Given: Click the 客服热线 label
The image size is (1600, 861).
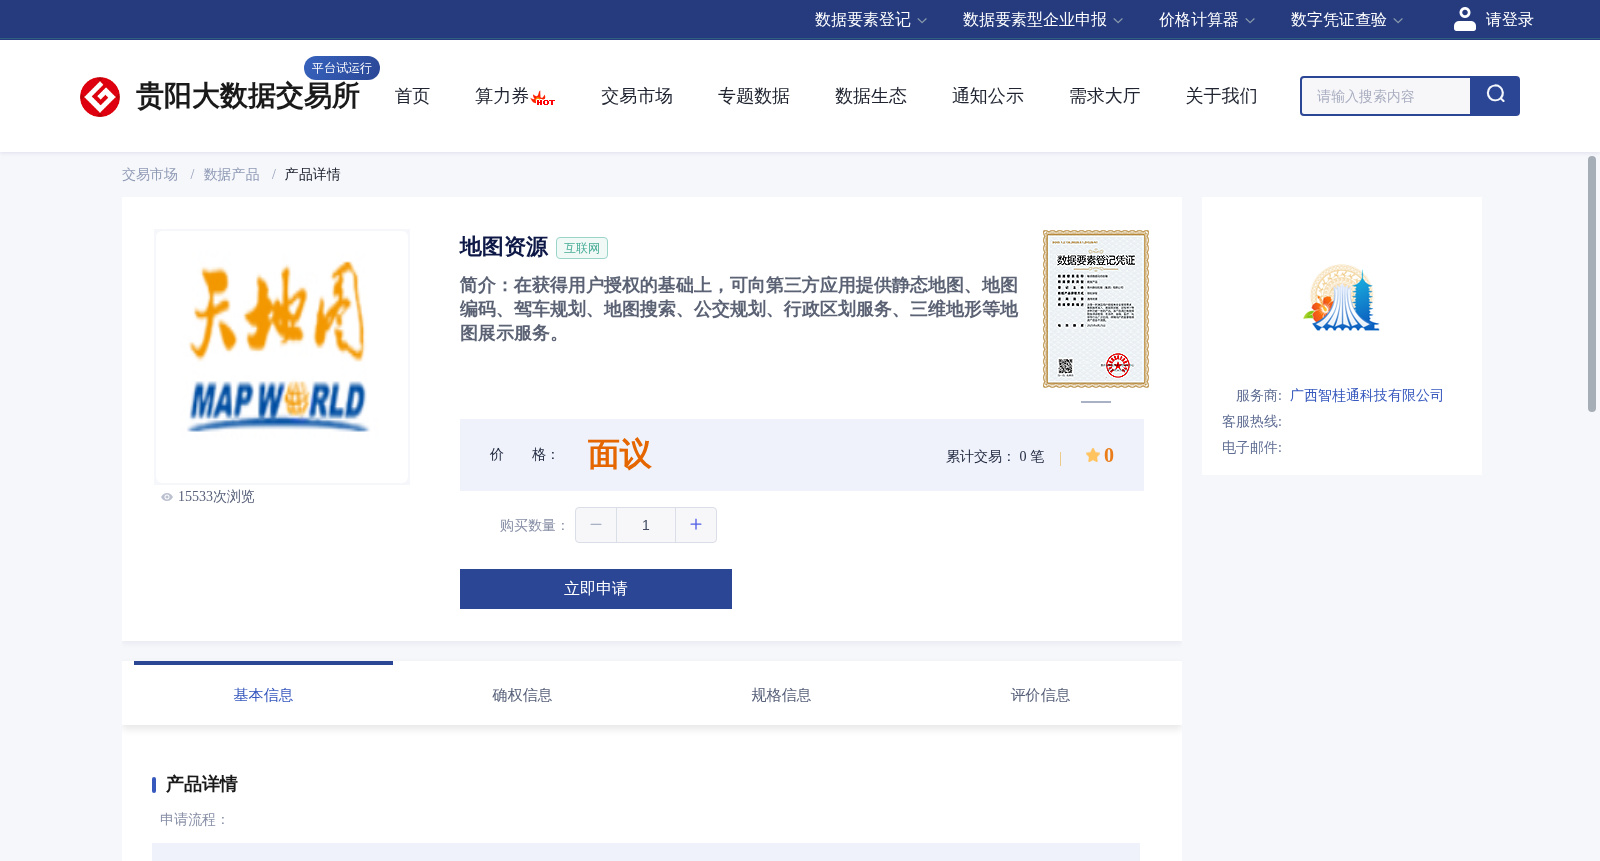Looking at the screenshot, I should 1252,422.
